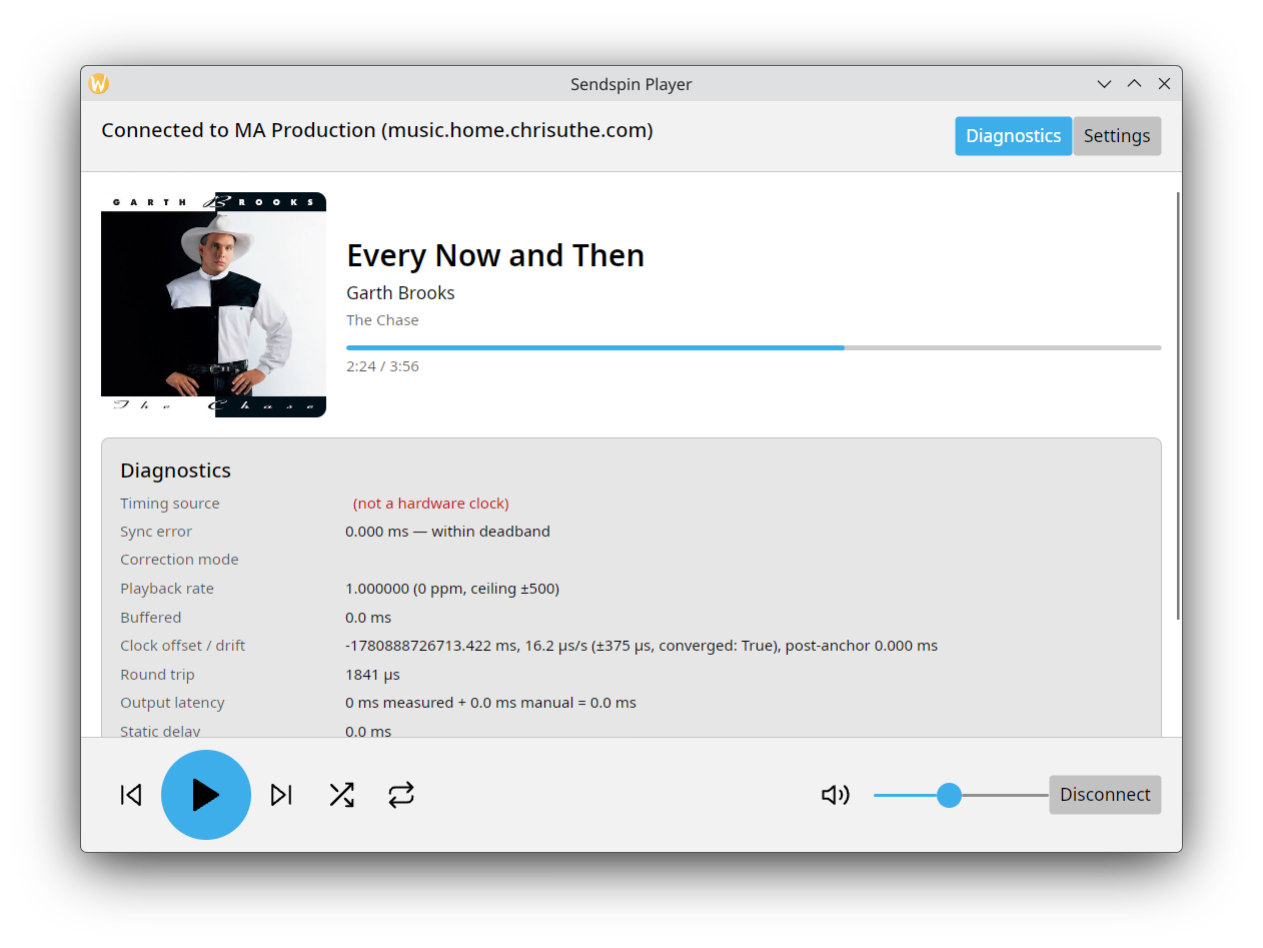The height and width of the screenshot is (948, 1263).
Task: Click the song title Every Now and Then
Action: coord(495,256)
